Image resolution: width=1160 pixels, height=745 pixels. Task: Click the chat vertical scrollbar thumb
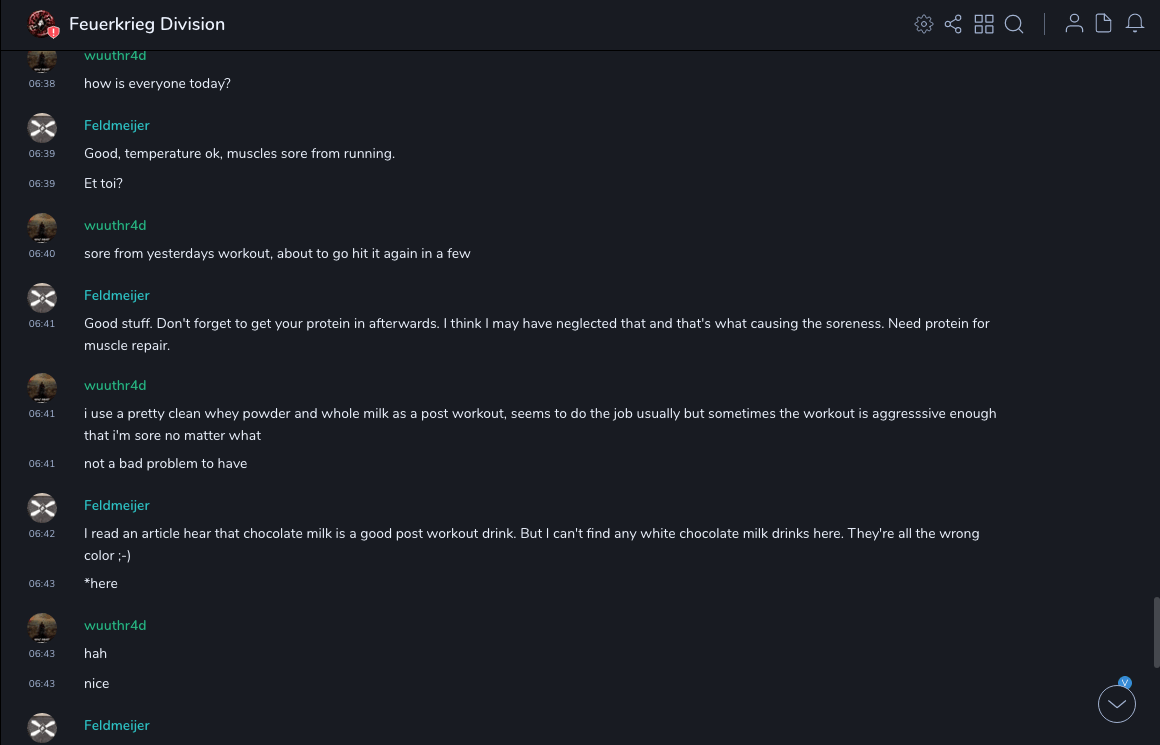(1156, 630)
